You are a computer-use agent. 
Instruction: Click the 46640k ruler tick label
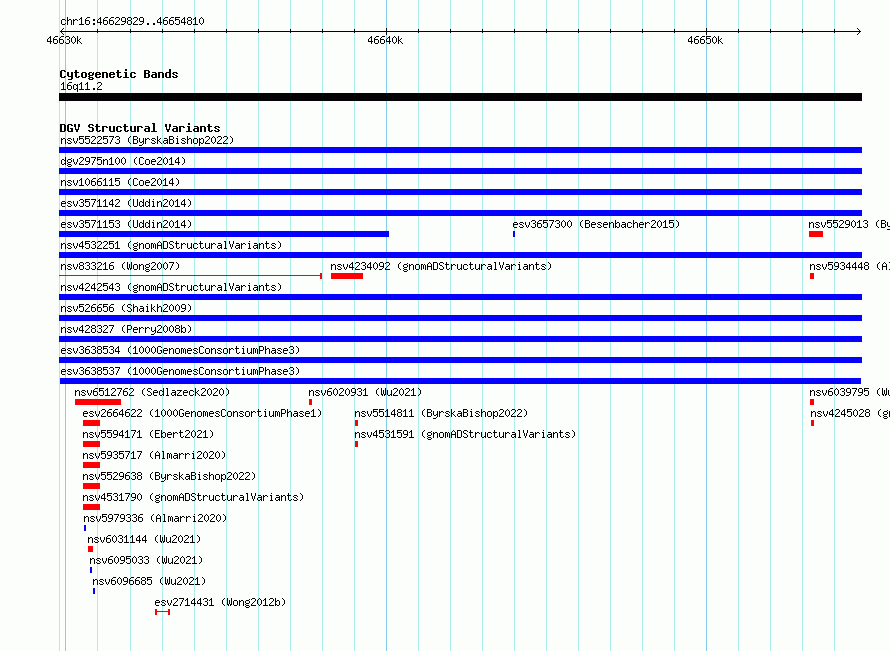385,40
